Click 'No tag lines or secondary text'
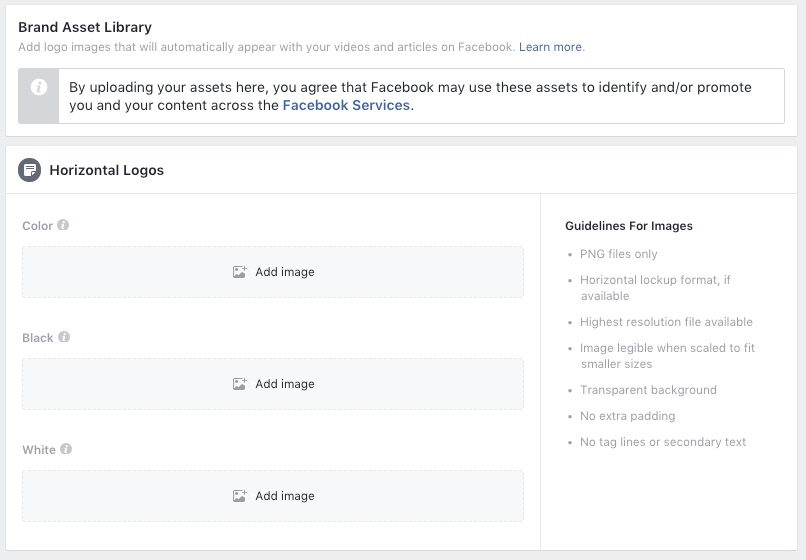Screen dimensions: 806x560 click(663, 442)
